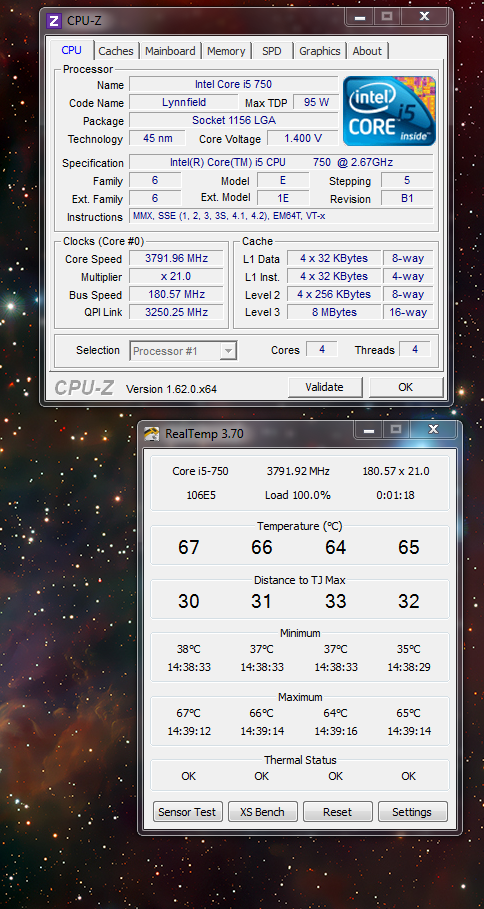Minimize the RealTemp window

tap(369, 430)
